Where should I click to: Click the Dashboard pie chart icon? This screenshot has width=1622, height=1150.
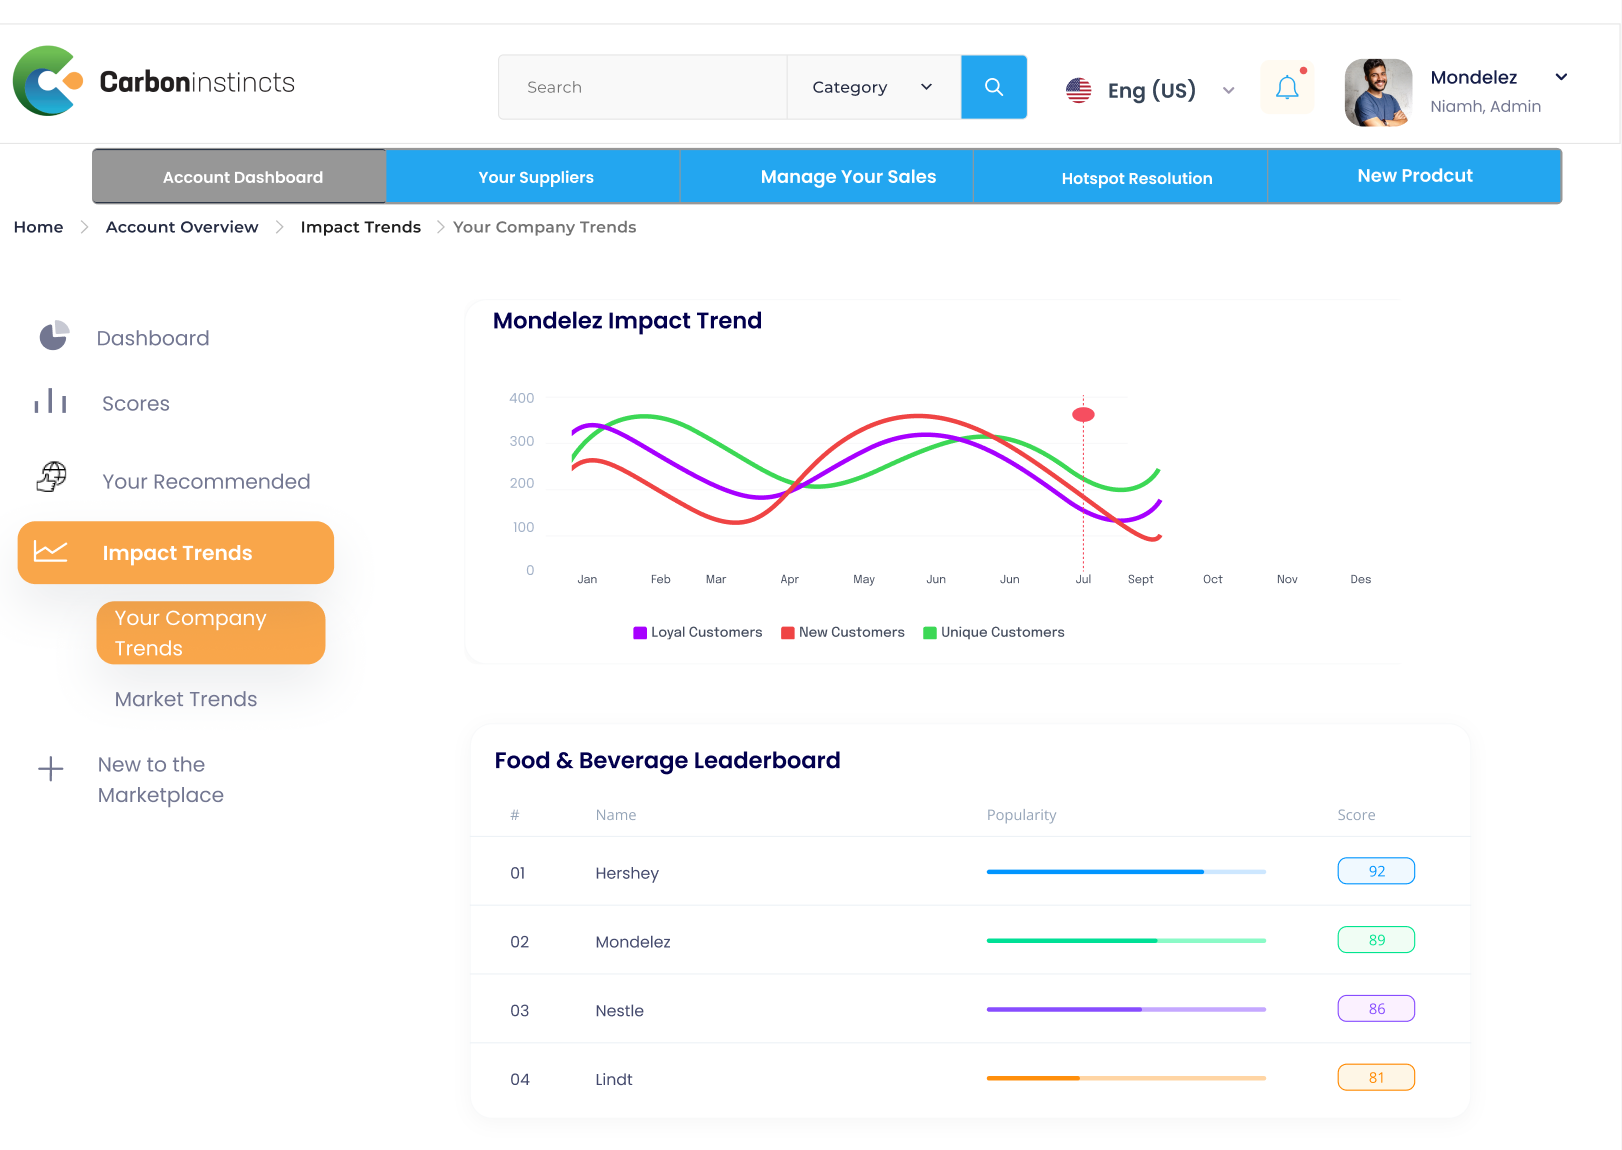pos(54,336)
